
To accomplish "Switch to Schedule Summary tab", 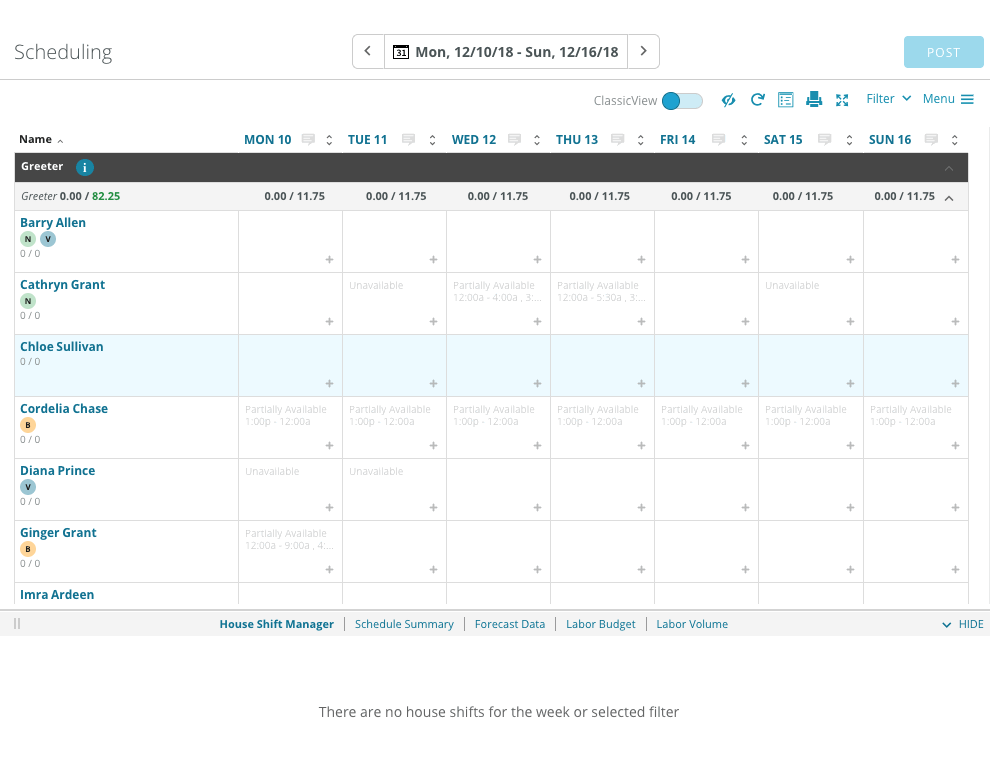I will coord(404,624).
